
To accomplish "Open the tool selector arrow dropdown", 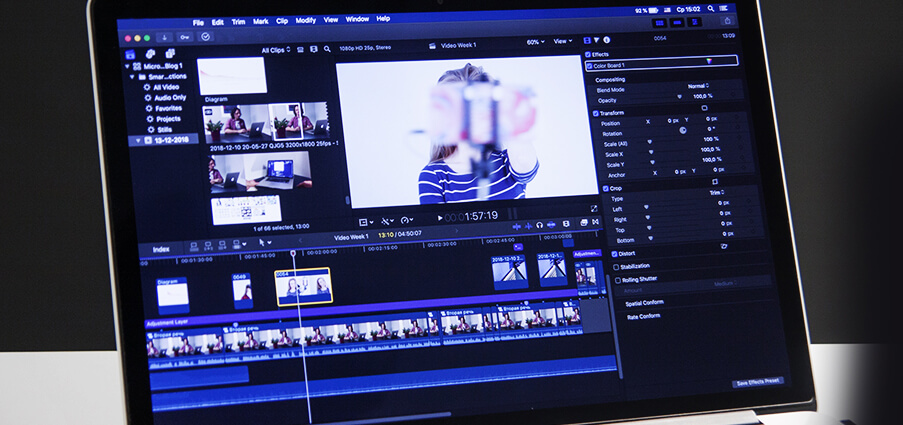I will point(265,244).
